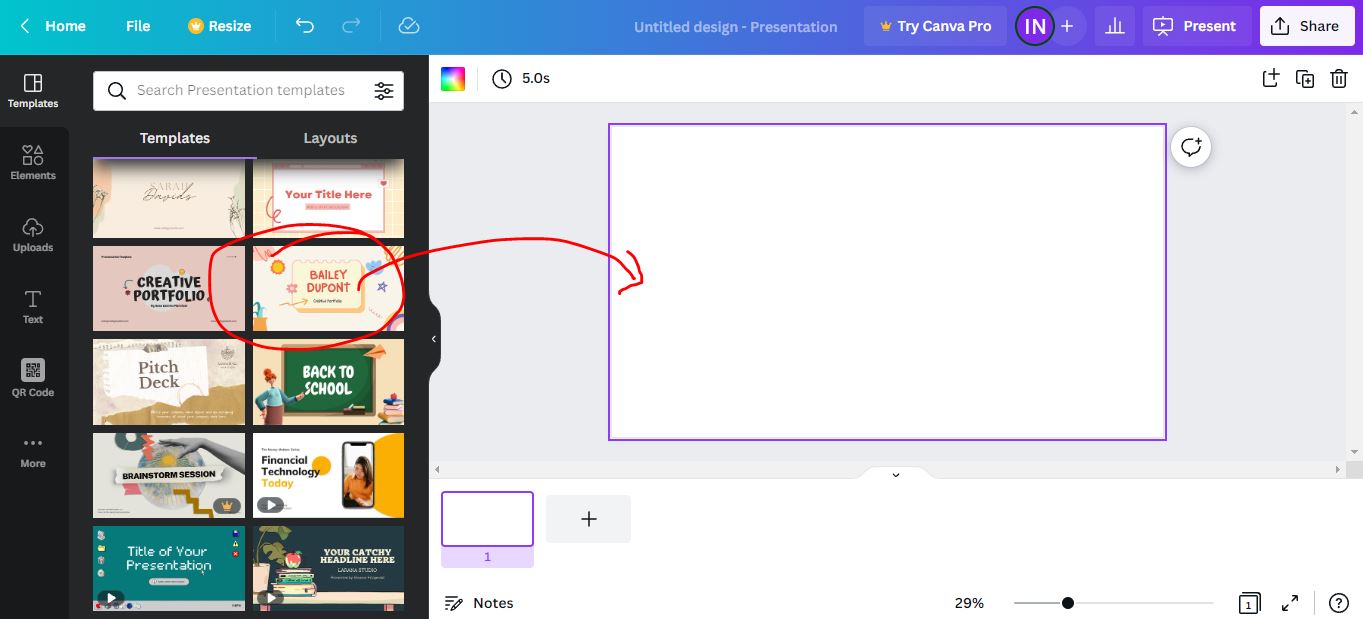
Task: Open the File menu
Action: [138, 26]
